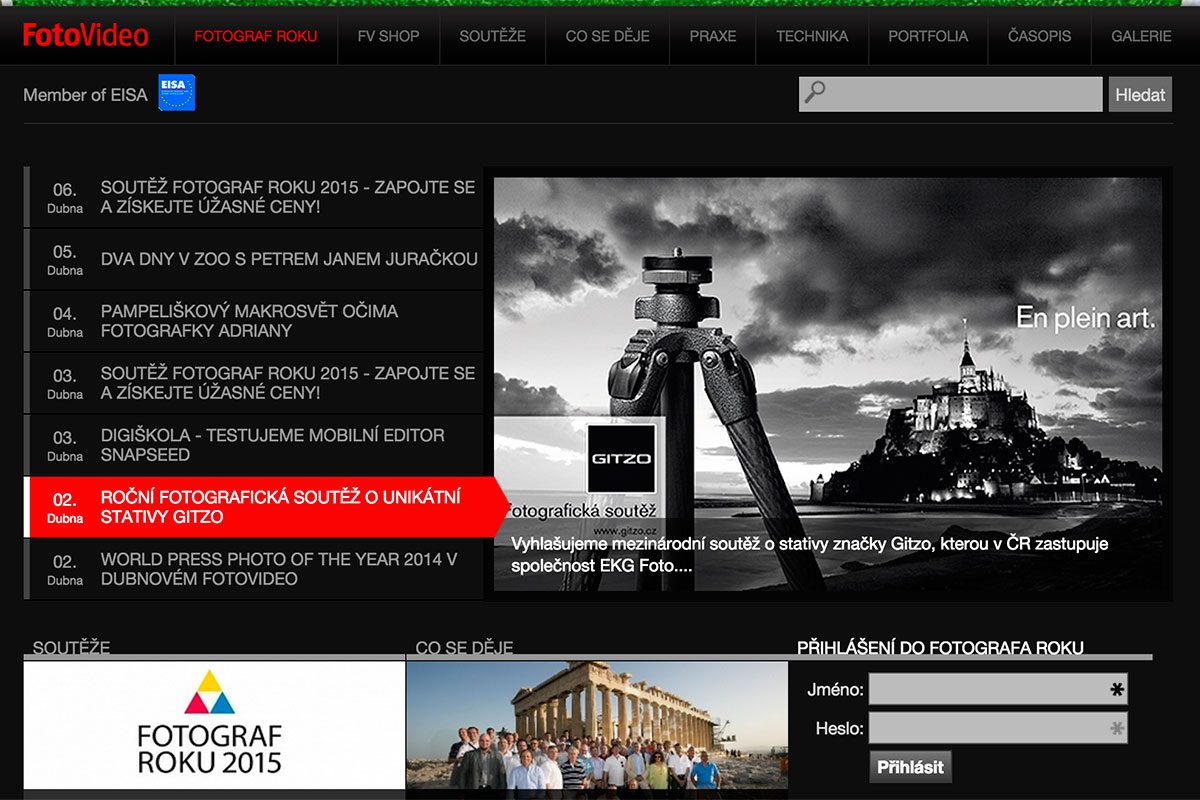Open the Parthenon group photo thumbnail
Screen dimensions: 1200x800
pyautogui.click(x=596, y=725)
